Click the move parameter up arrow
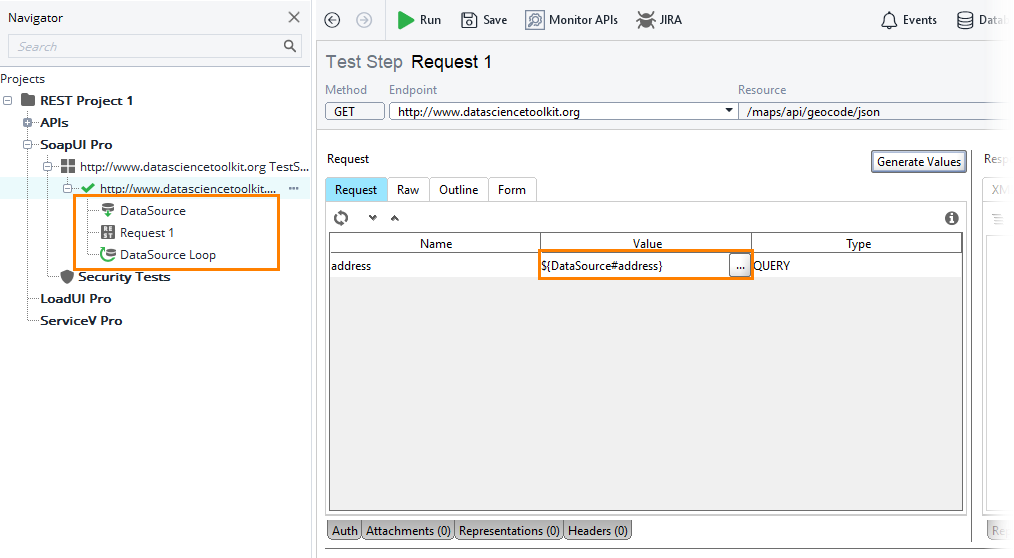Viewport: 1014px width, 558px height. coord(394,218)
